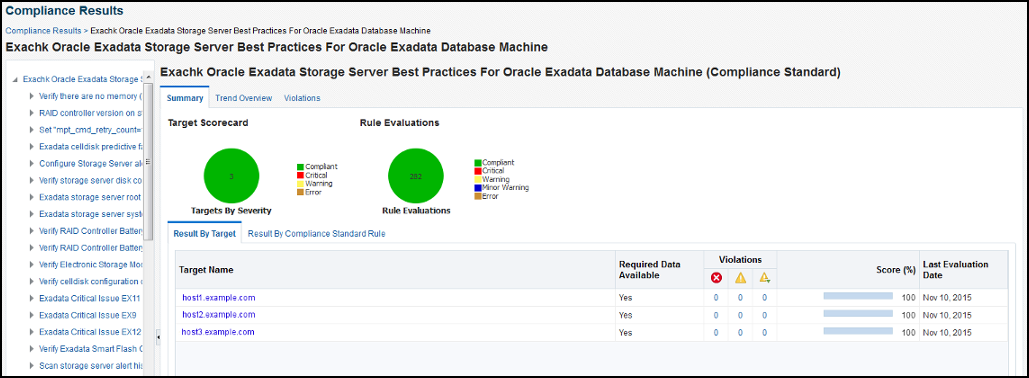Click the critical violations red X column icon
1029x378 pixels.
coord(716,278)
